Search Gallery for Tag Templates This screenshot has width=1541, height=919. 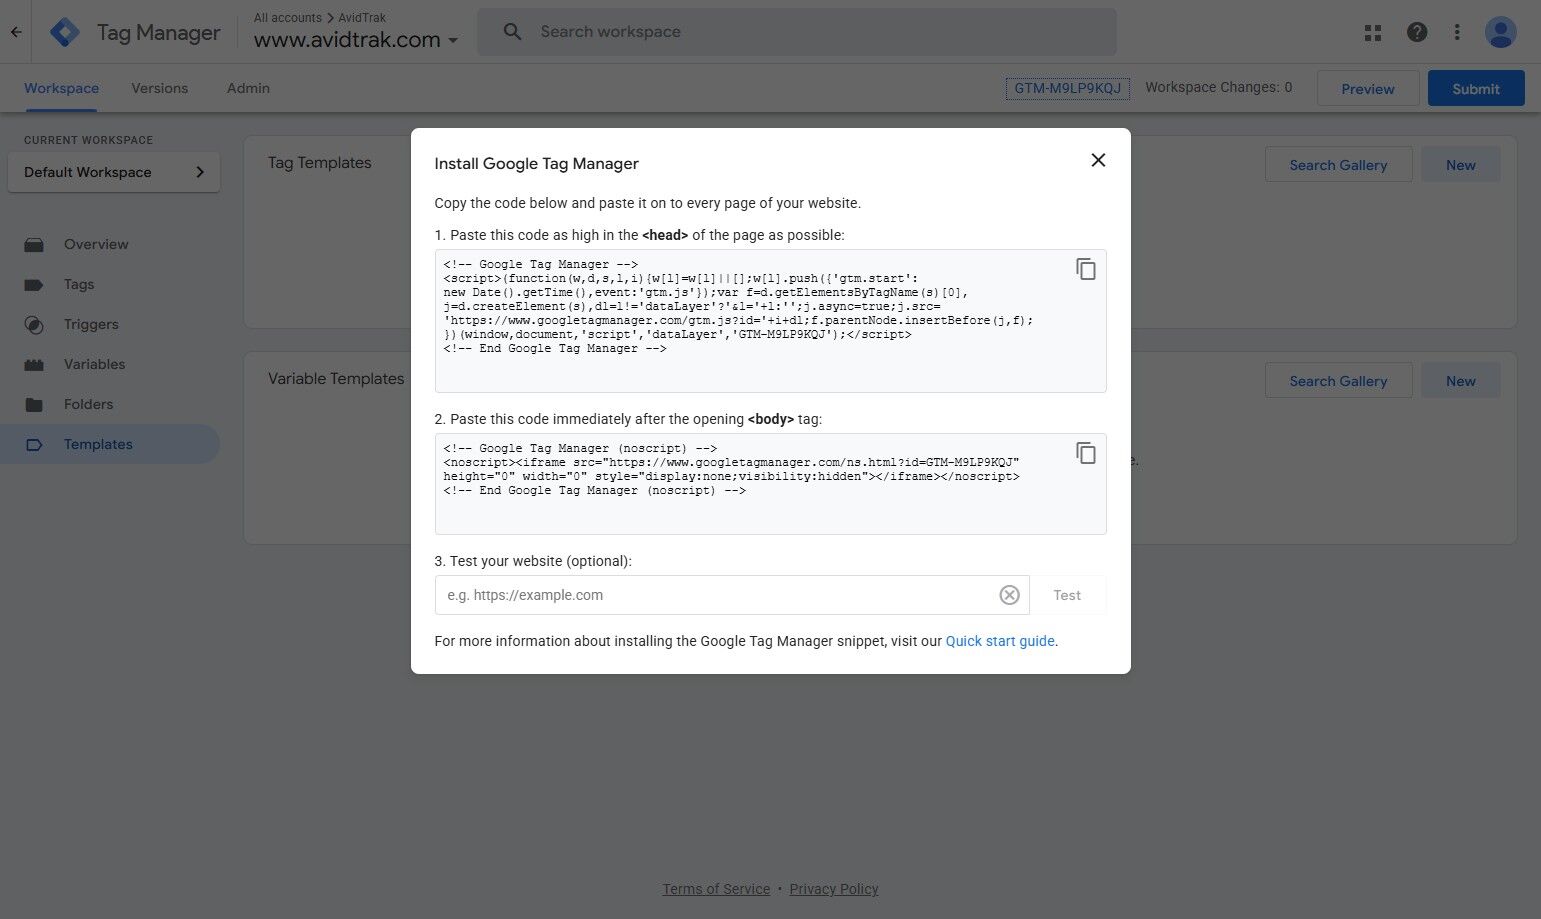pos(1338,165)
